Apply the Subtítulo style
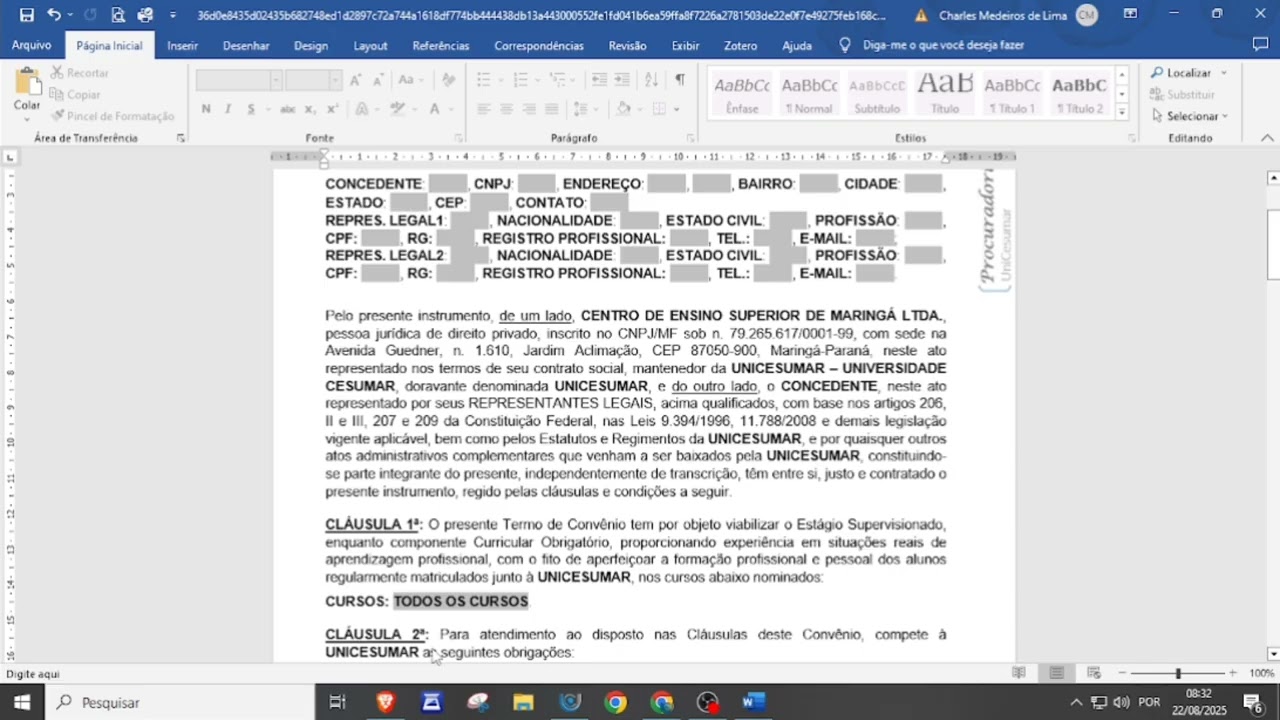 [x=877, y=94]
